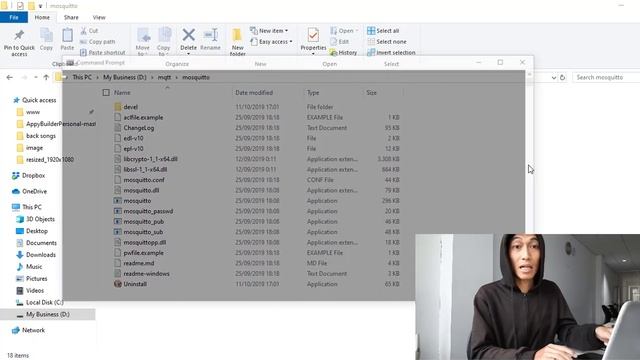Open Network in navigation pane

(29, 330)
